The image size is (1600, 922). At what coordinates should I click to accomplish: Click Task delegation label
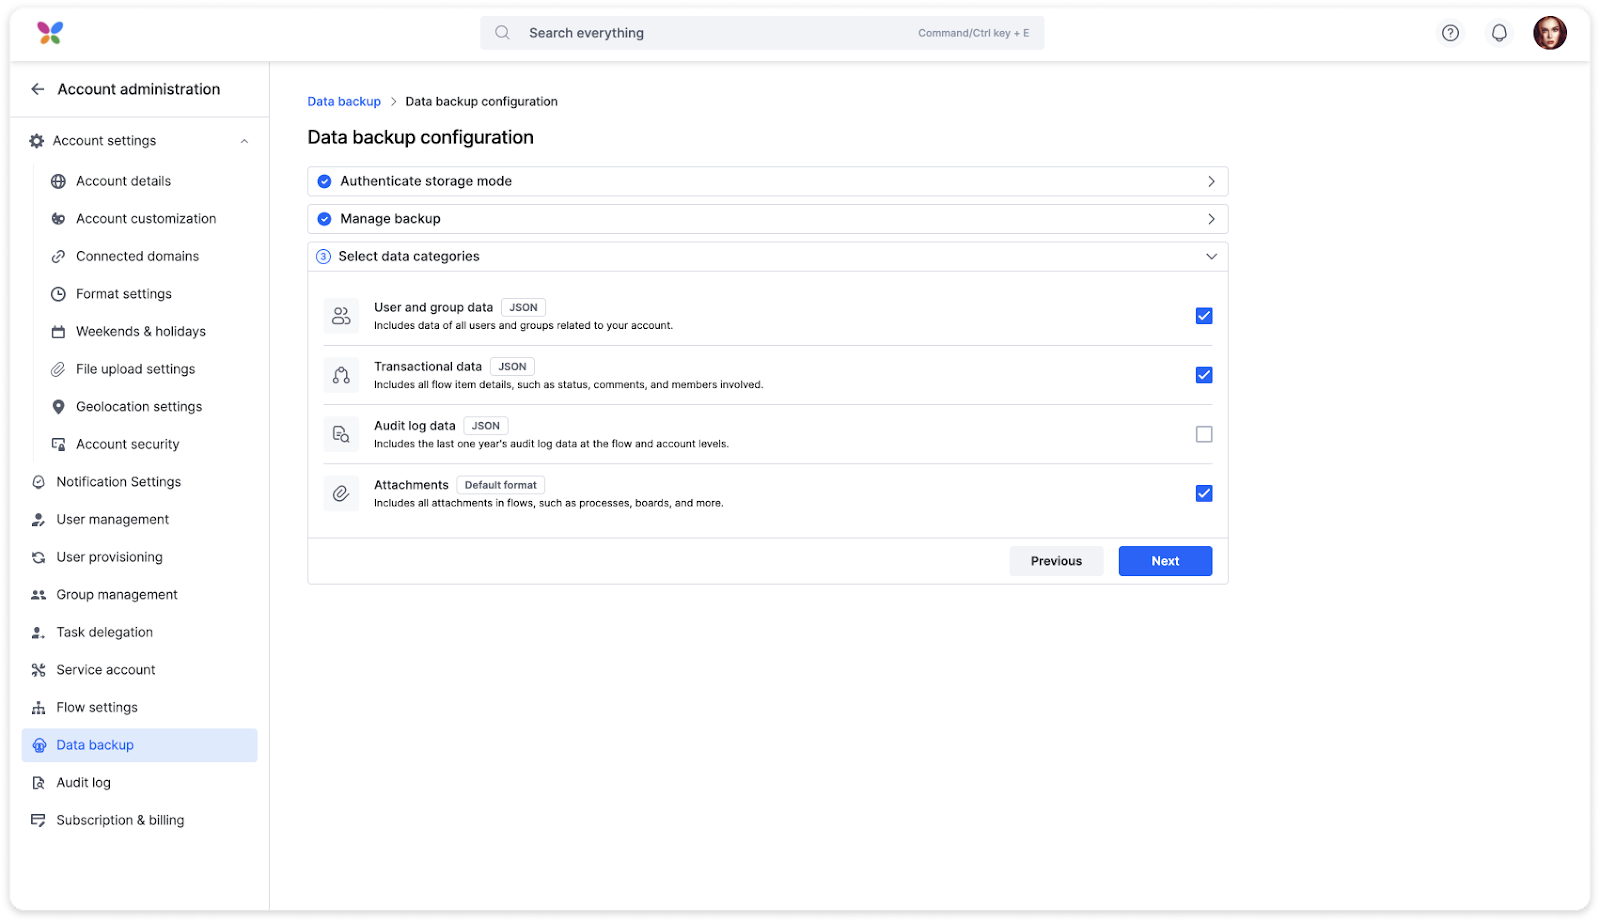tap(105, 632)
